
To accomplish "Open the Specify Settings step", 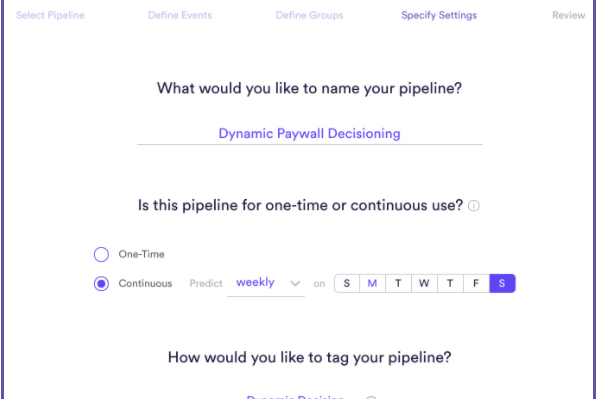I will [439, 15].
